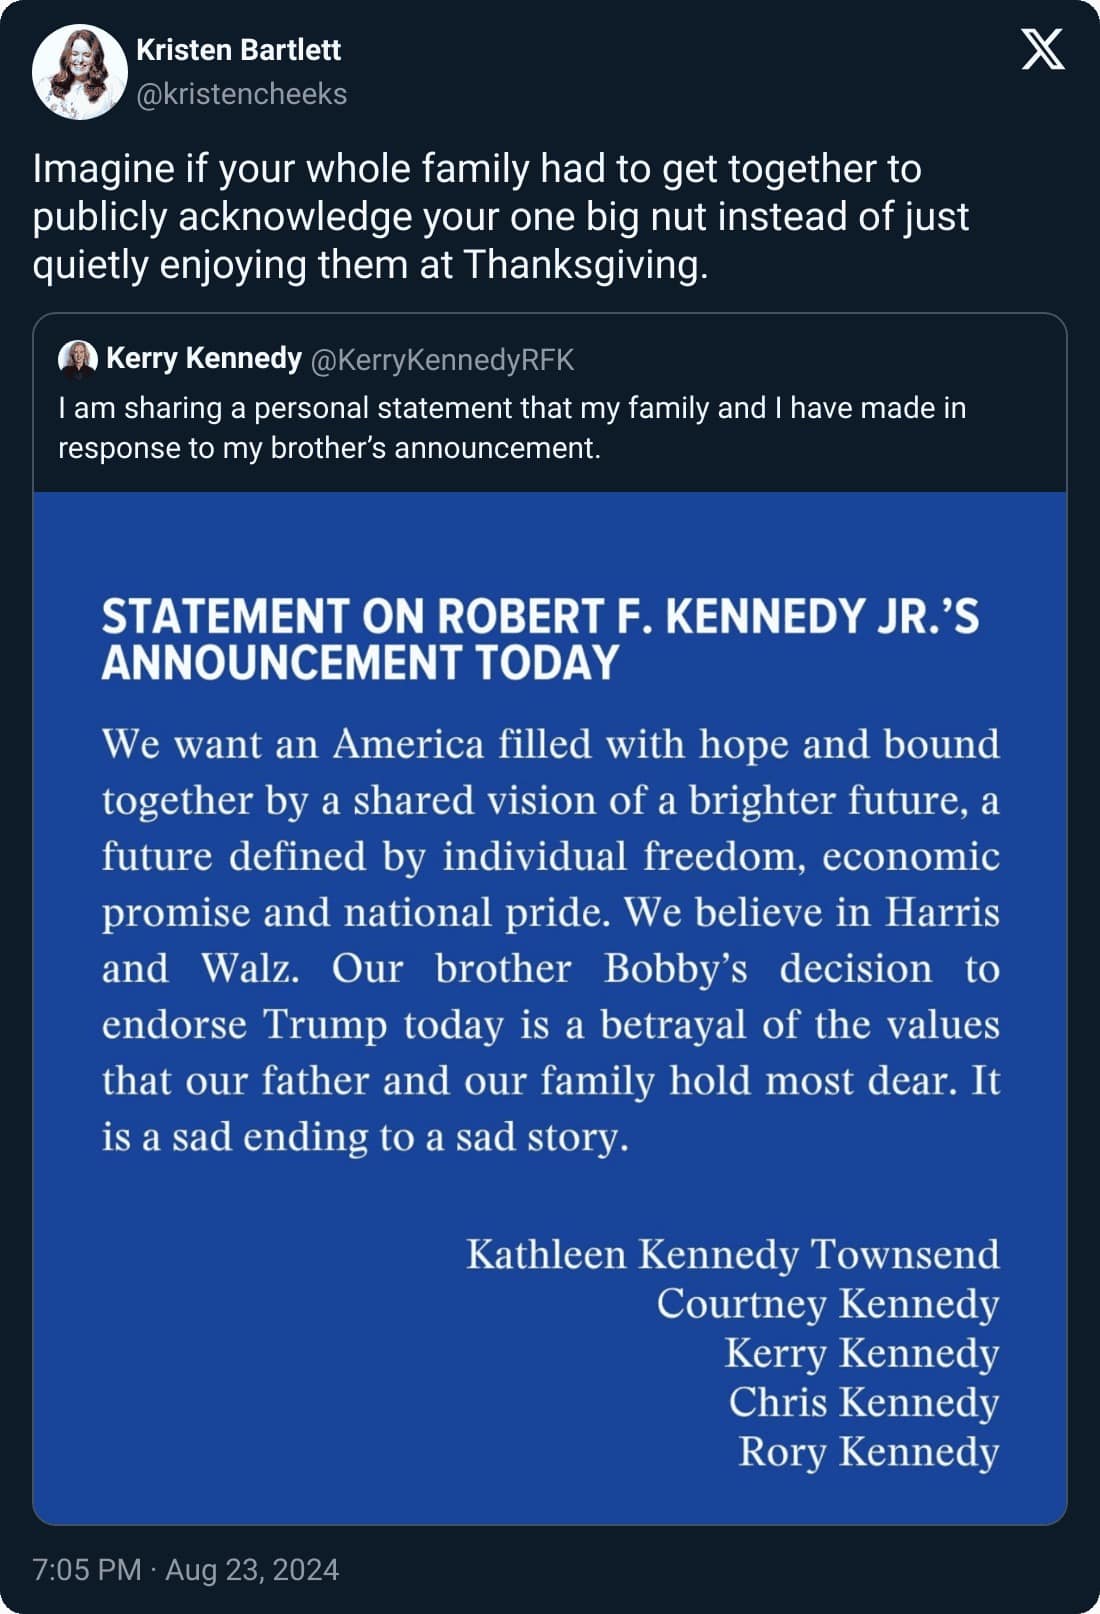Click the Kathleen Kennedy Townsend signature
The image size is (1100, 1614).
click(x=732, y=1254)
